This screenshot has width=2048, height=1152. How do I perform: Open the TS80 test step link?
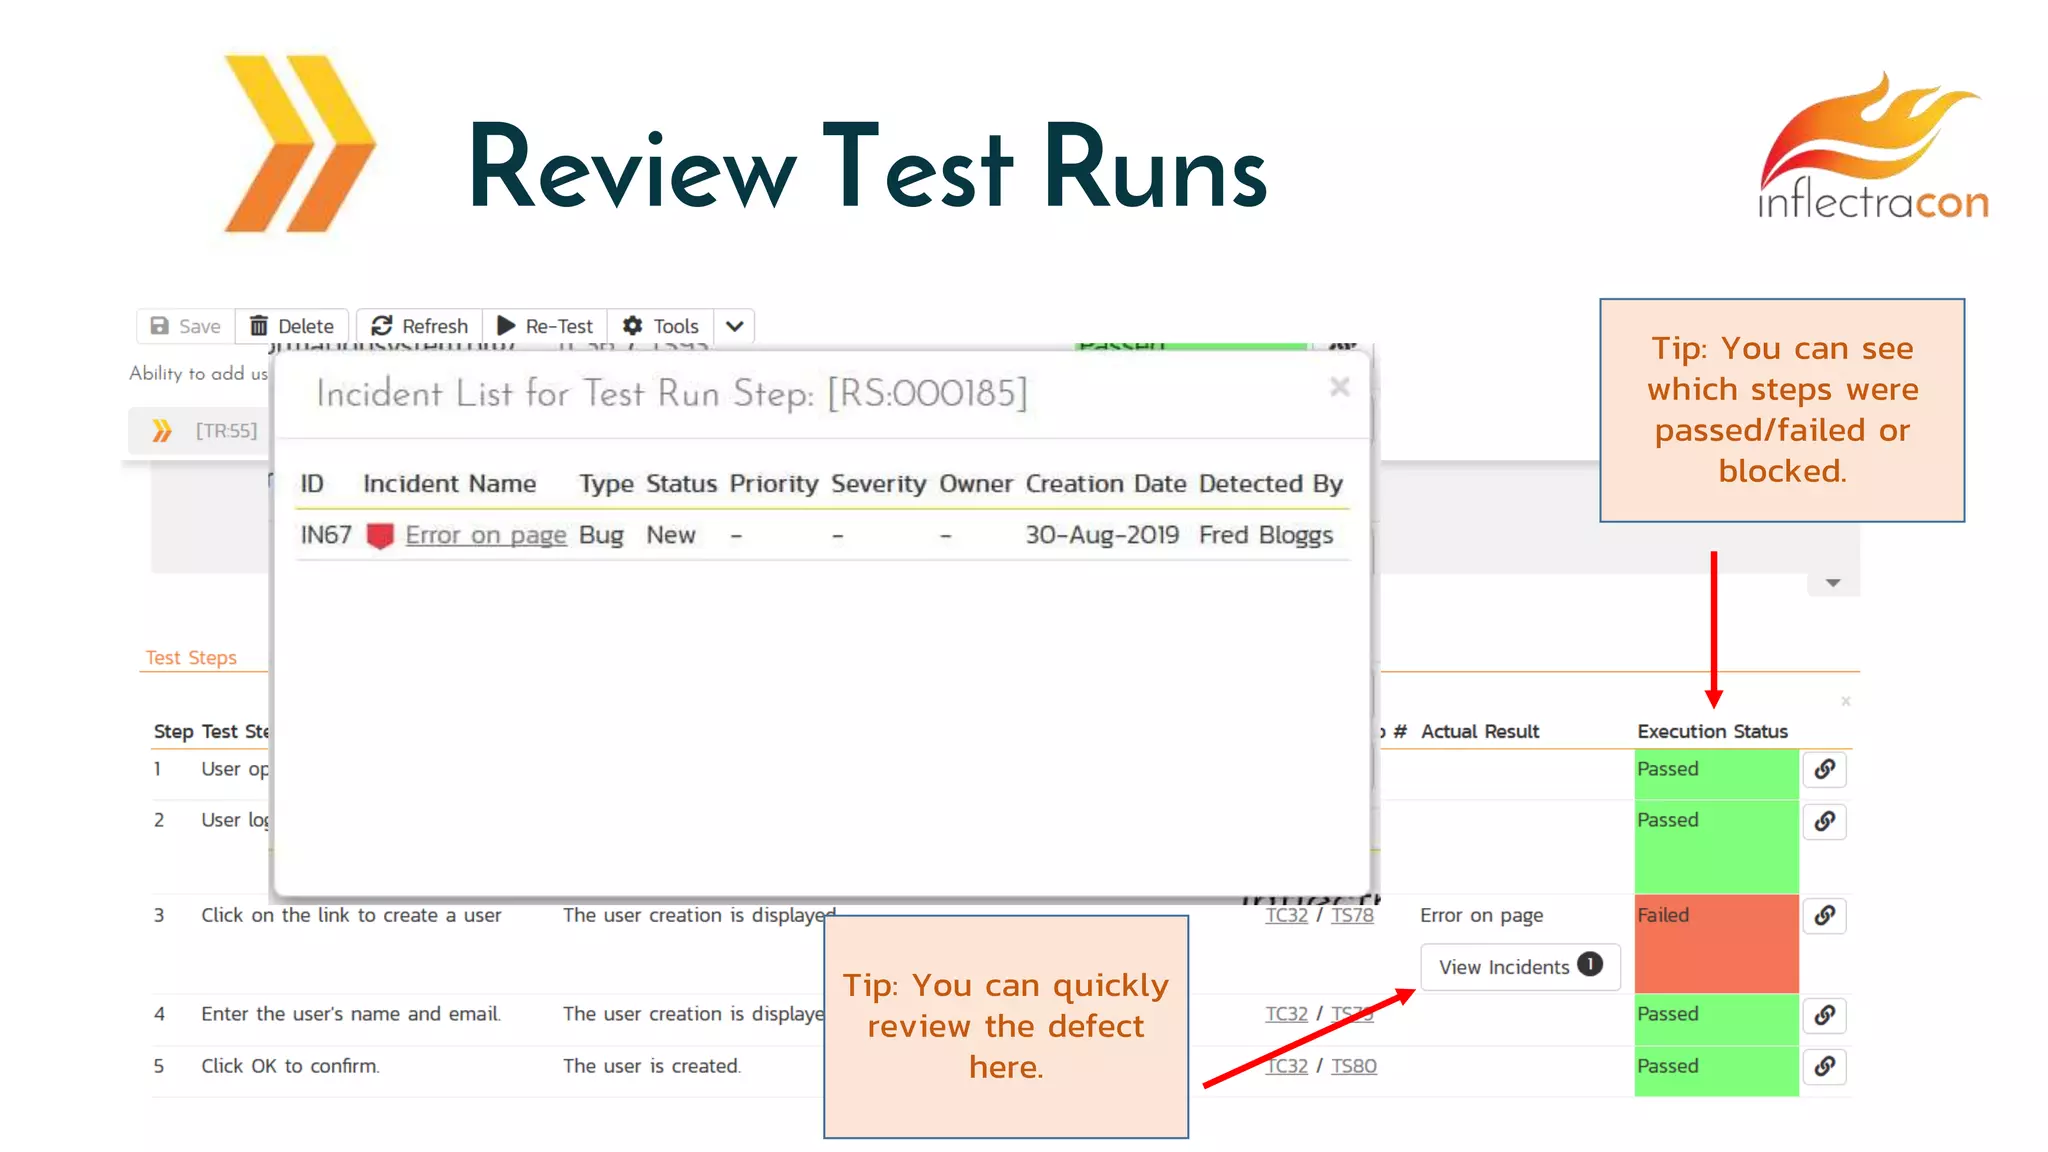1354,1066
